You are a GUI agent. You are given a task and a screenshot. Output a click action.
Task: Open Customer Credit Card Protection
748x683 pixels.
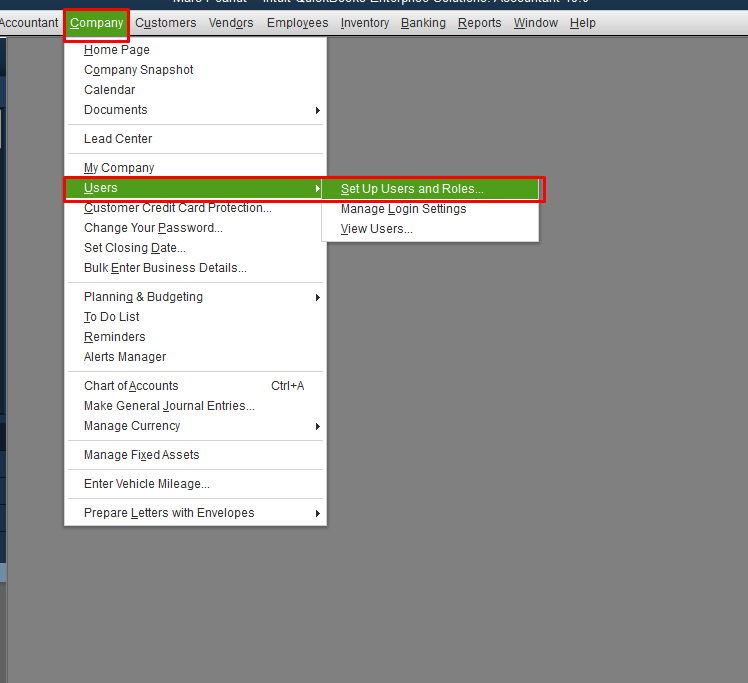point(195,208)
